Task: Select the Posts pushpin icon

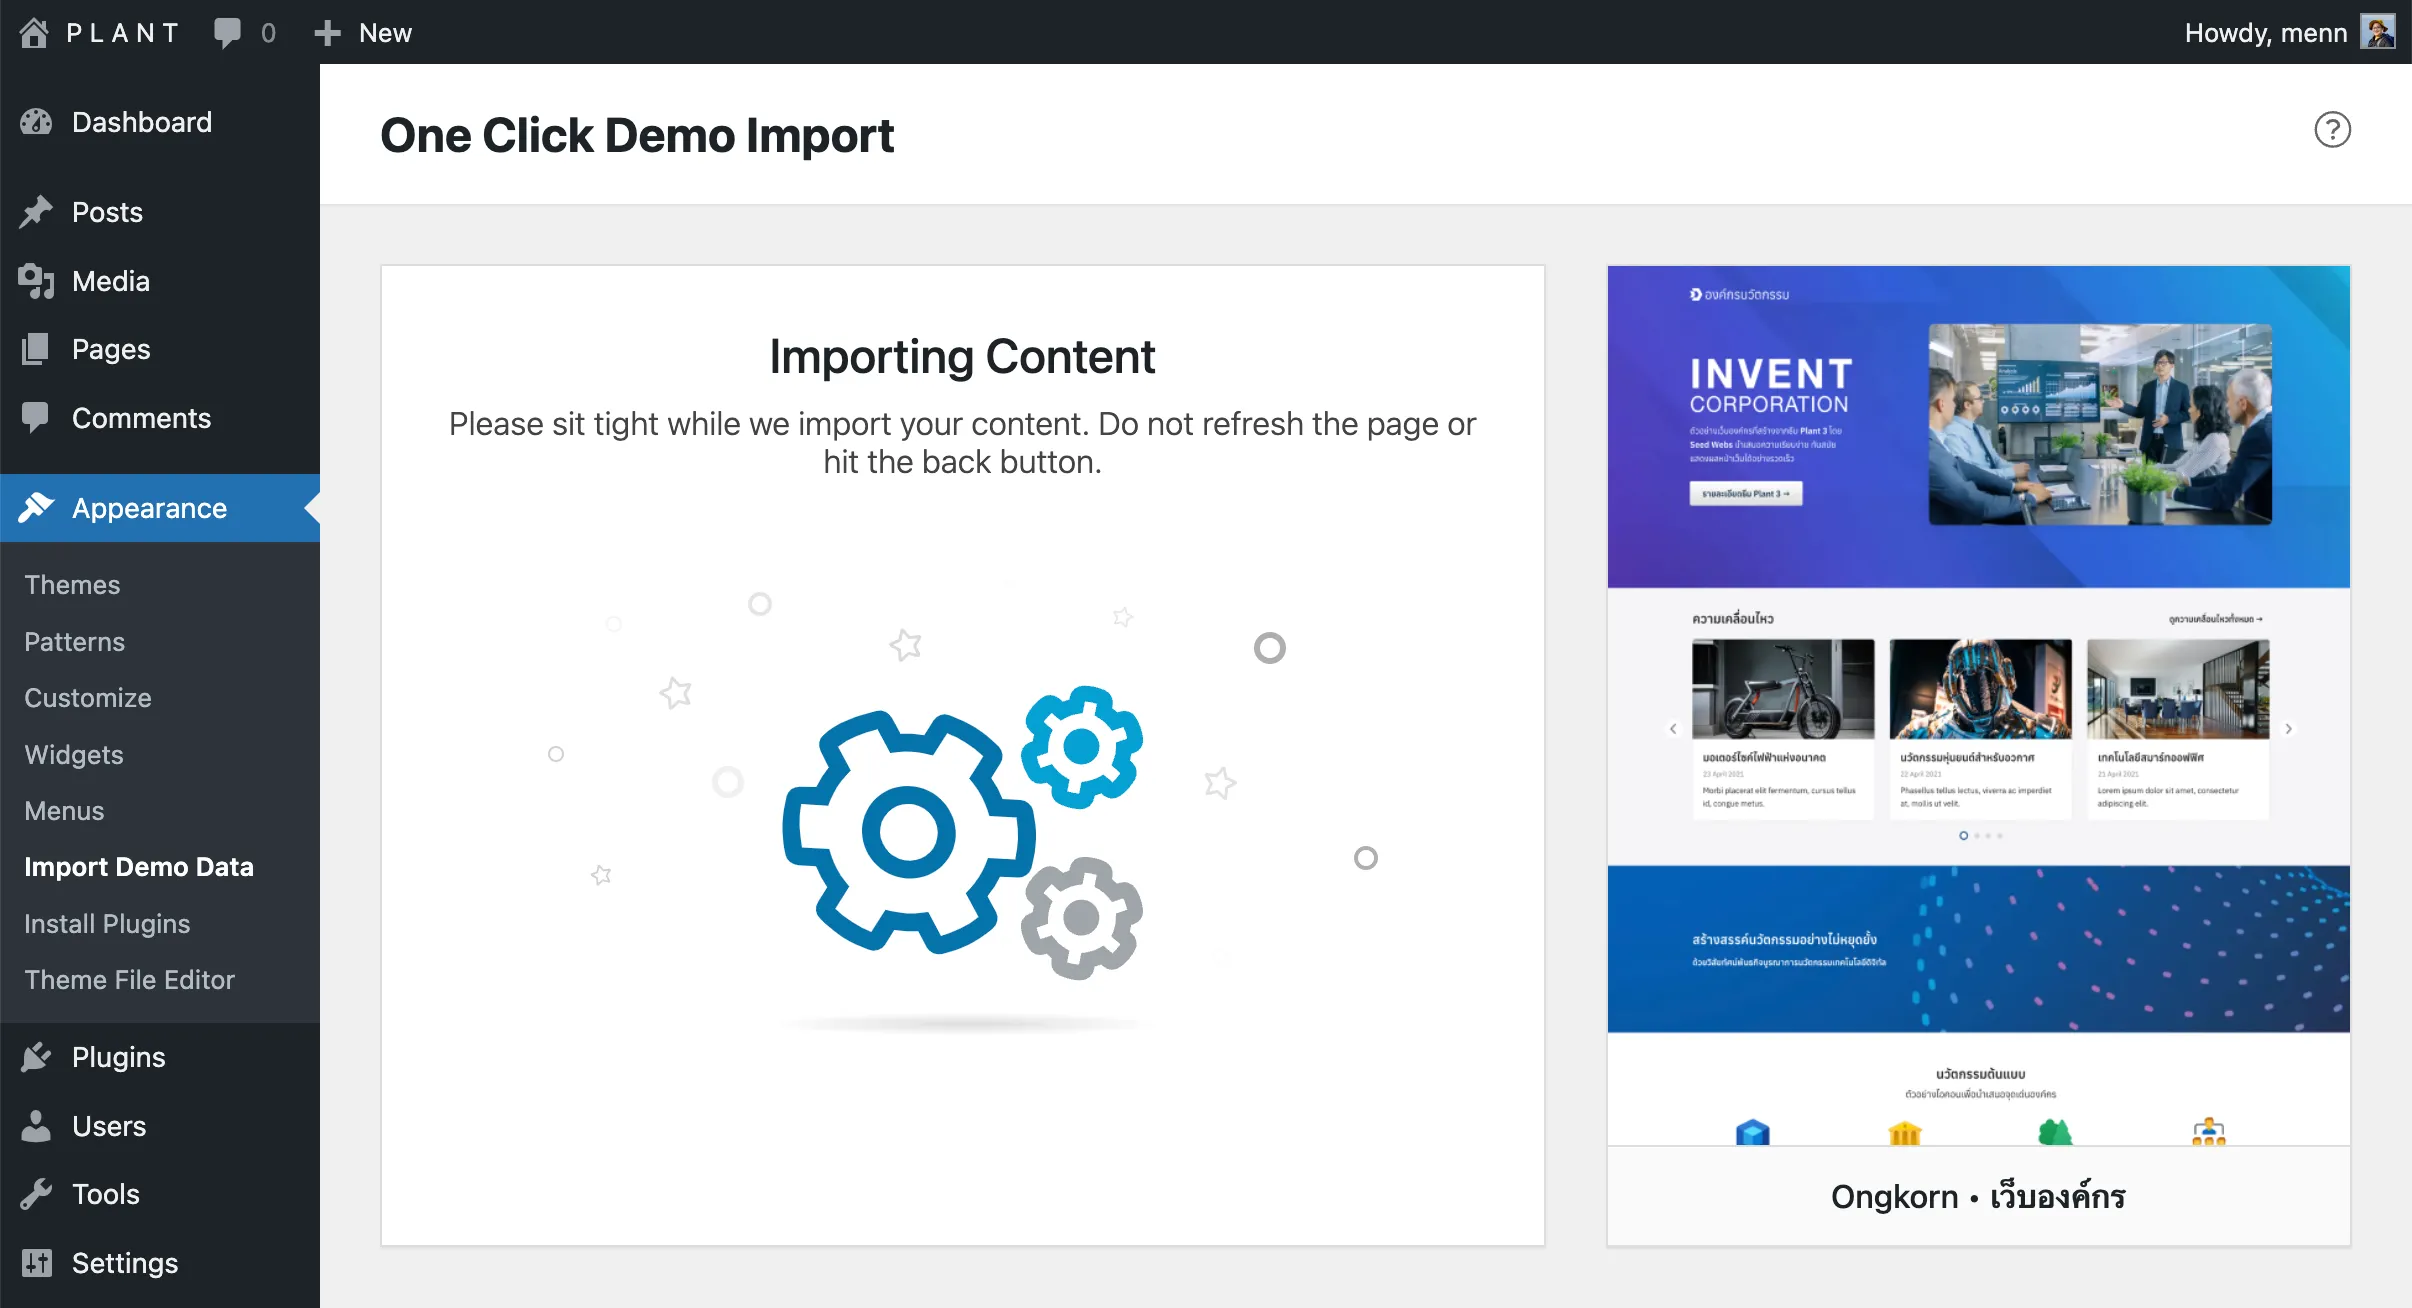Action: click(37, 211)
